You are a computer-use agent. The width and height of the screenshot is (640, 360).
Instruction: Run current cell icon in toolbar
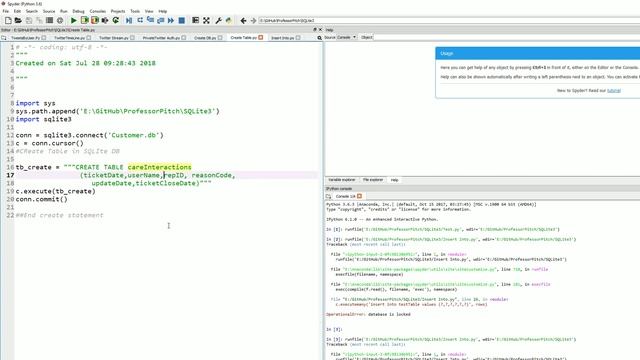(84, 20)
